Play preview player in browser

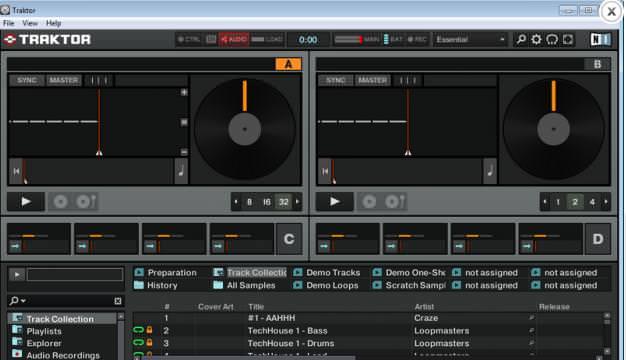(17, 275)
